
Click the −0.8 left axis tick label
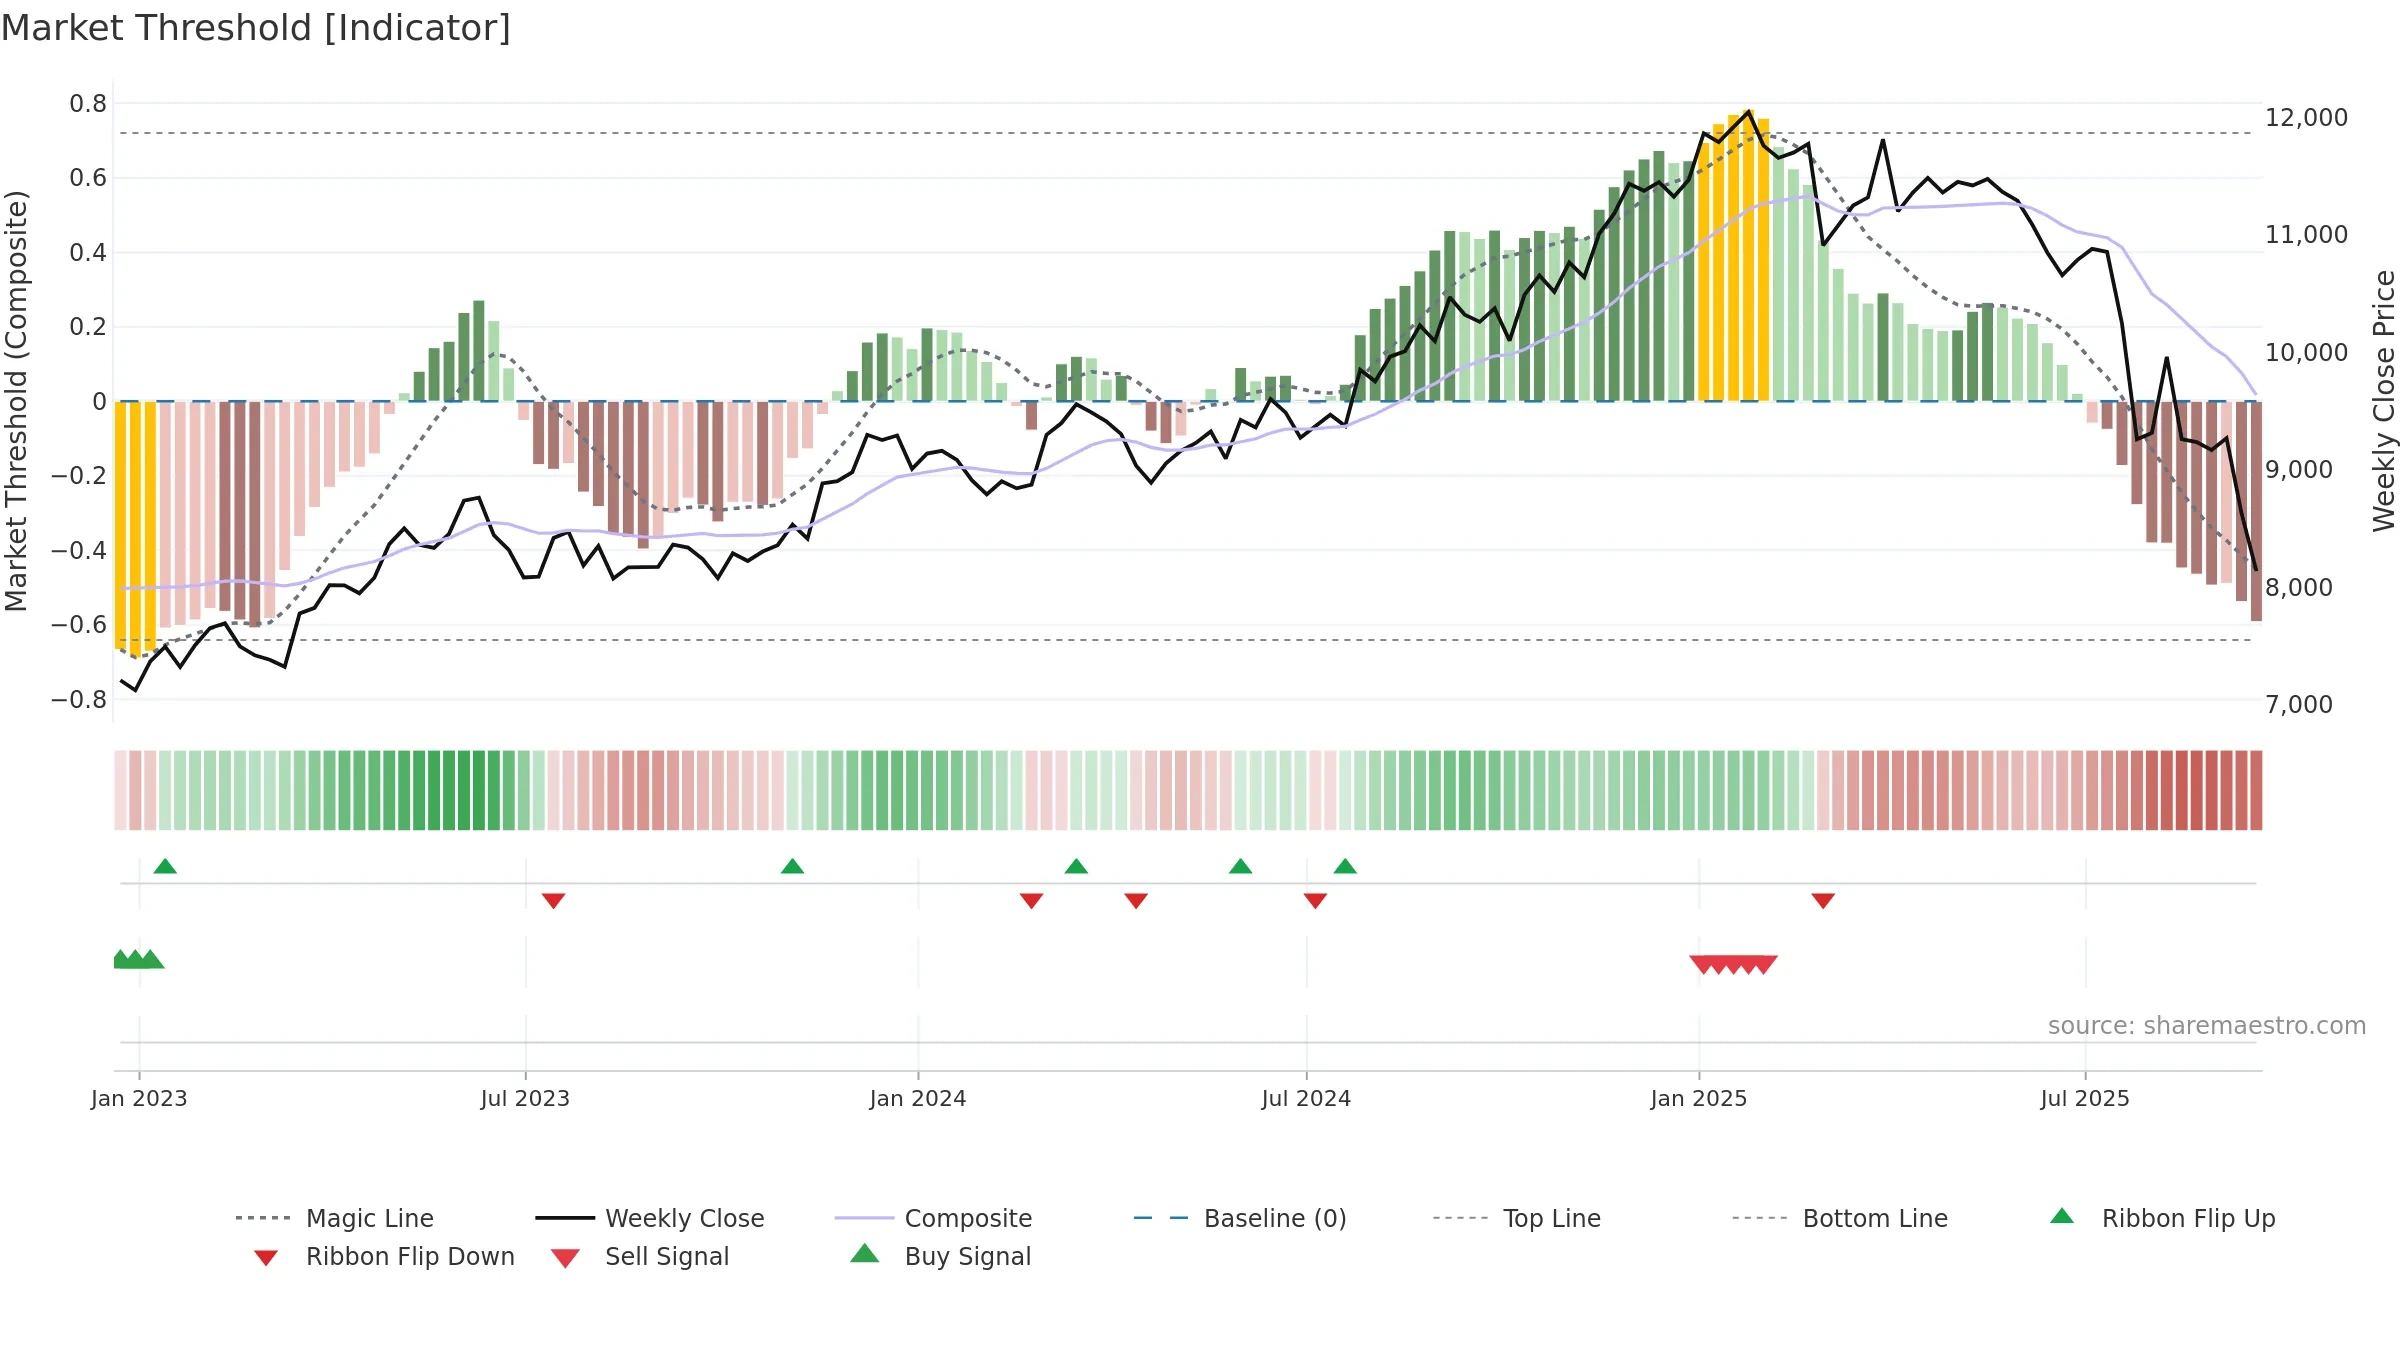pyautogui.click(x=79, y=700)
